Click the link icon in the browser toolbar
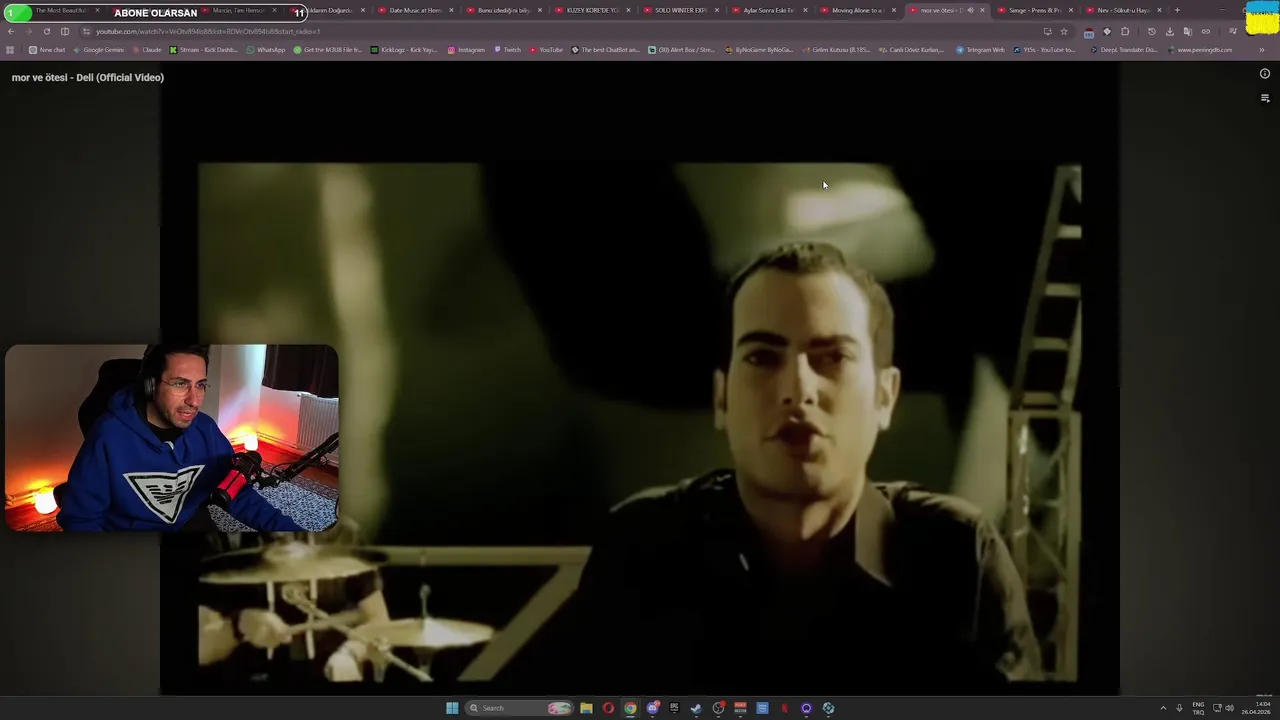 pos(1206,32)
